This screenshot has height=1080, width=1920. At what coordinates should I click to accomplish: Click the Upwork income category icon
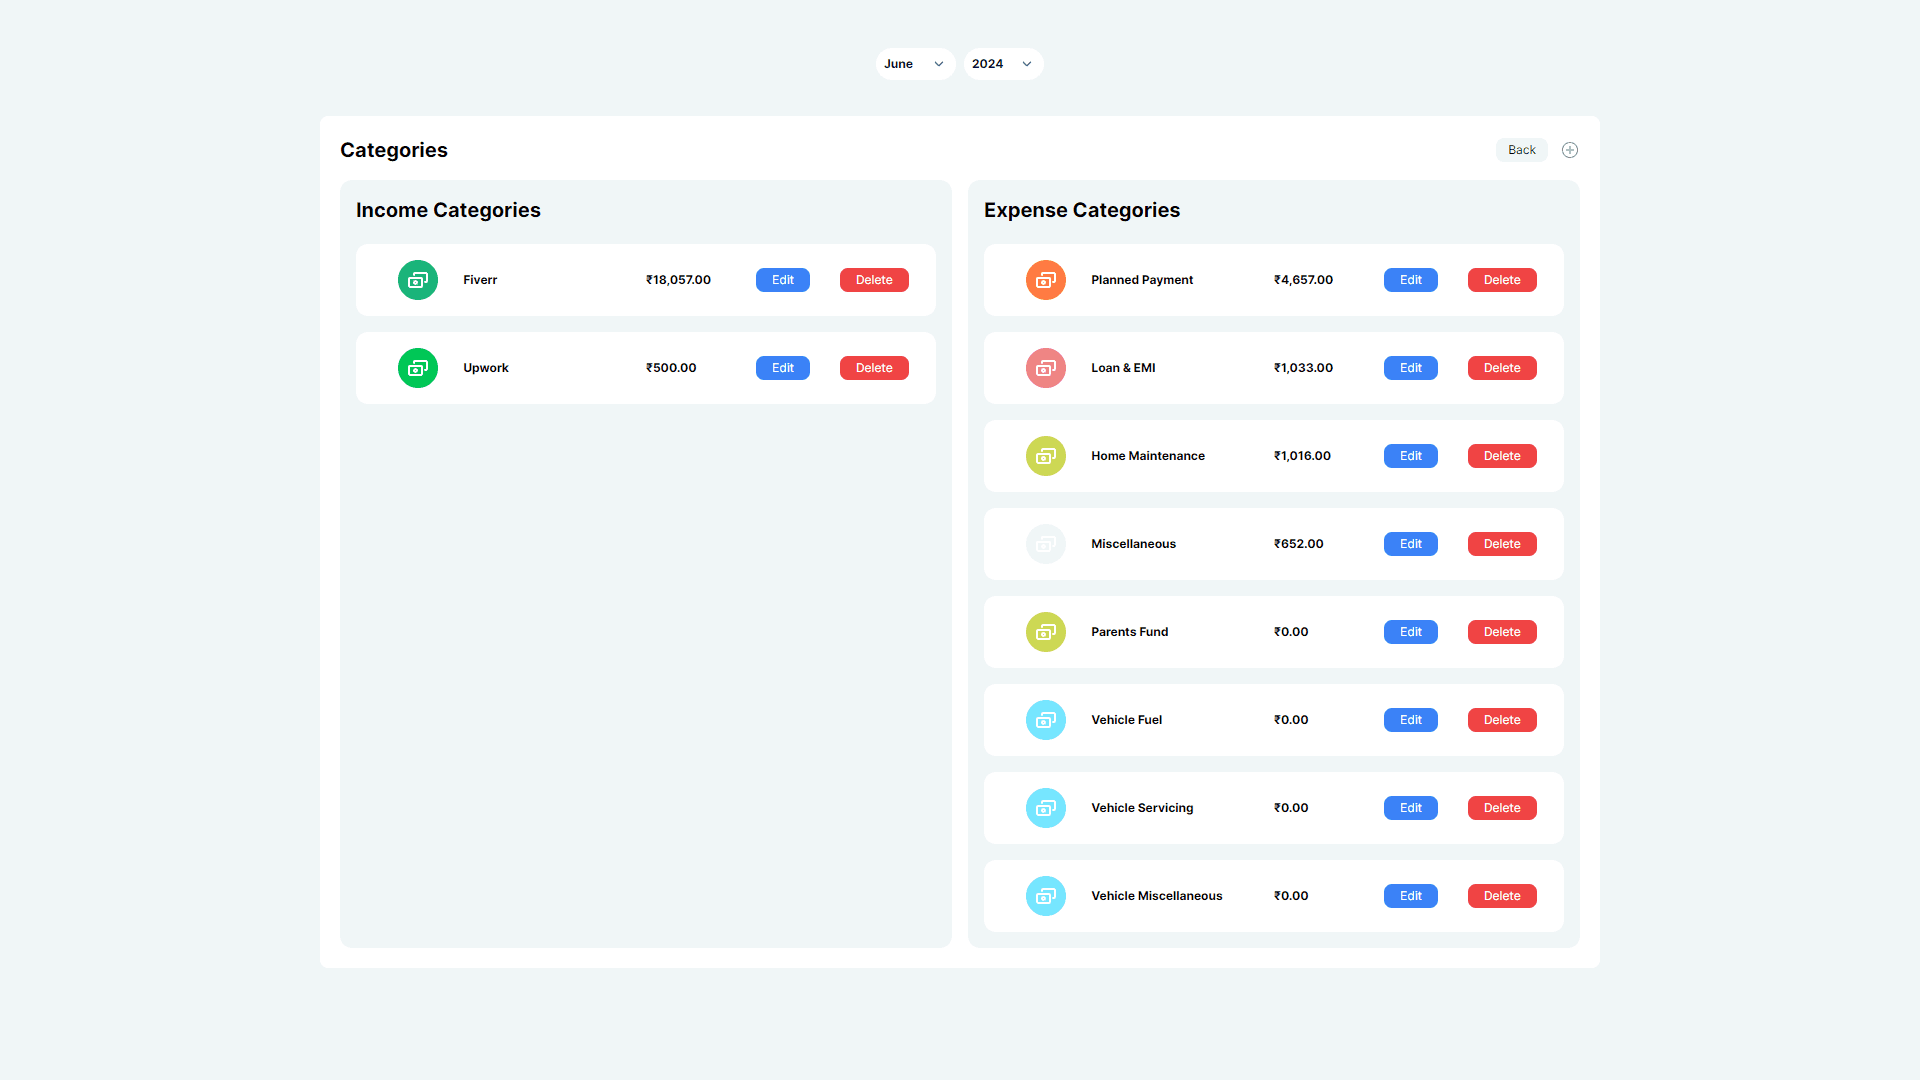coord(417,367)
